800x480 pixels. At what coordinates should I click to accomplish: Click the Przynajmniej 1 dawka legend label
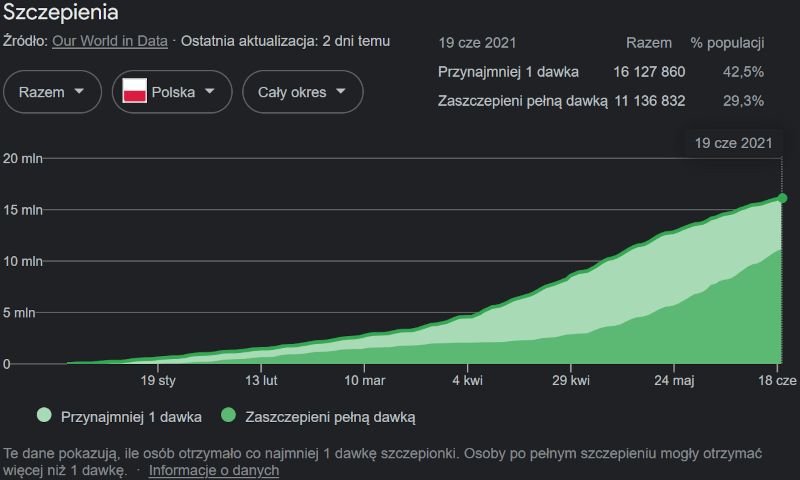pyautogui.click(x=131, y=415)
